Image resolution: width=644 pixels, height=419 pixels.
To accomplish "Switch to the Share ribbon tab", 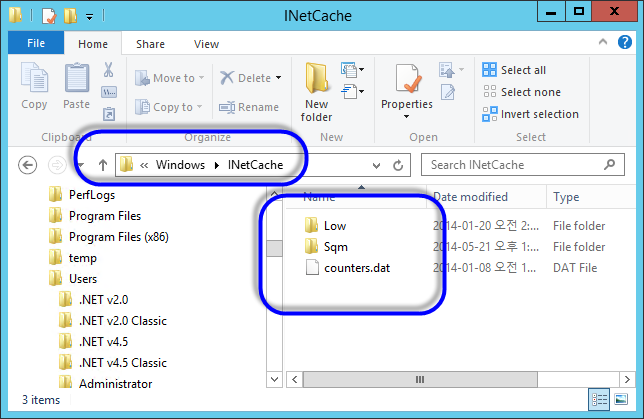I will [x=151, y=44].
